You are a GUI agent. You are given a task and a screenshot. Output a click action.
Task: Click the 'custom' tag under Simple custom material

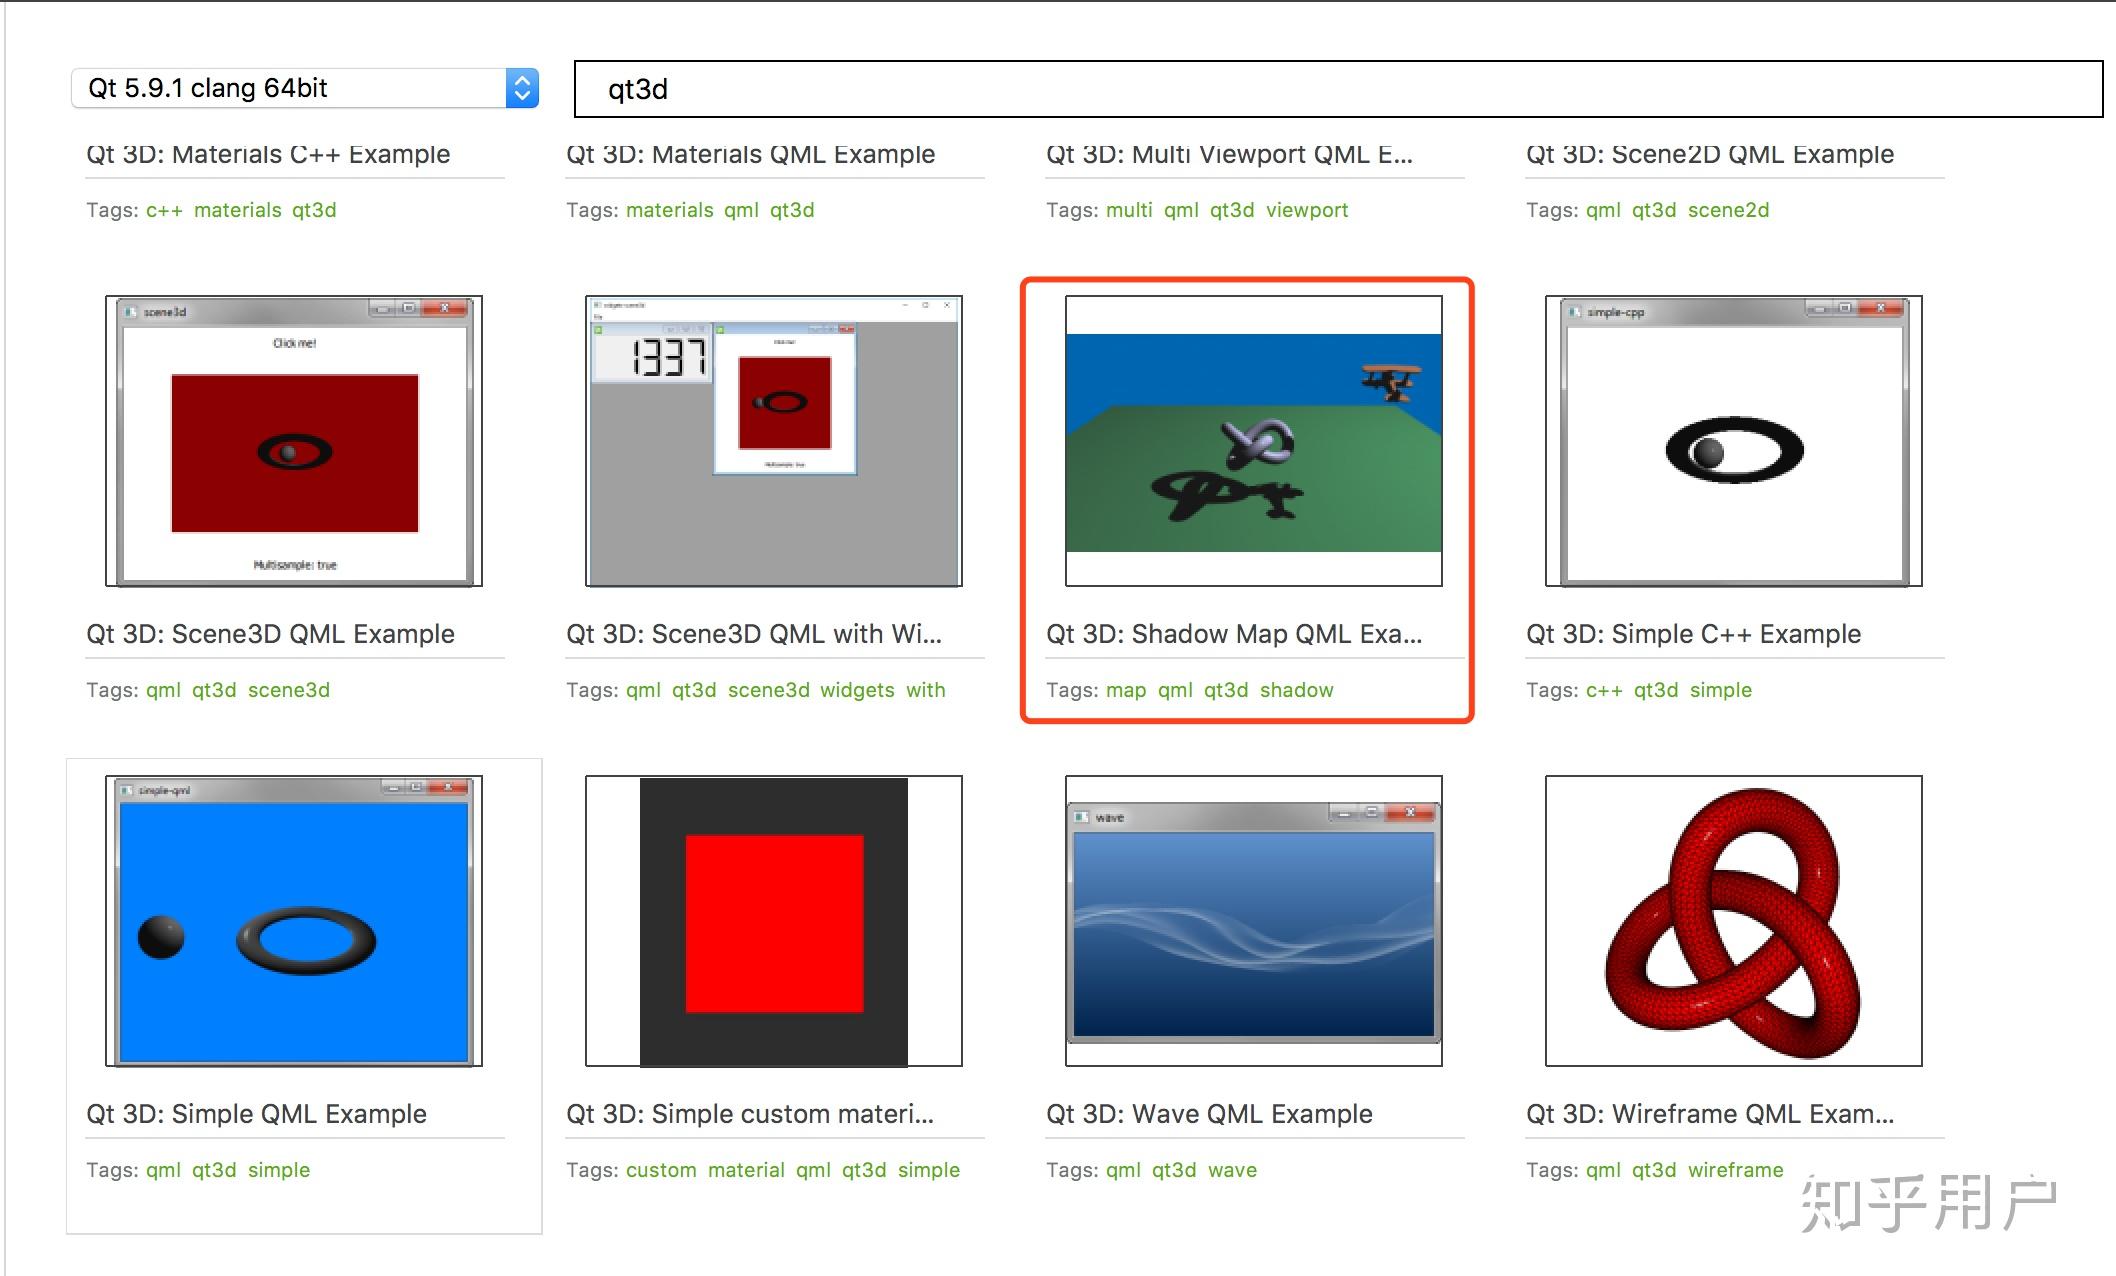(x=661, y=1170)
